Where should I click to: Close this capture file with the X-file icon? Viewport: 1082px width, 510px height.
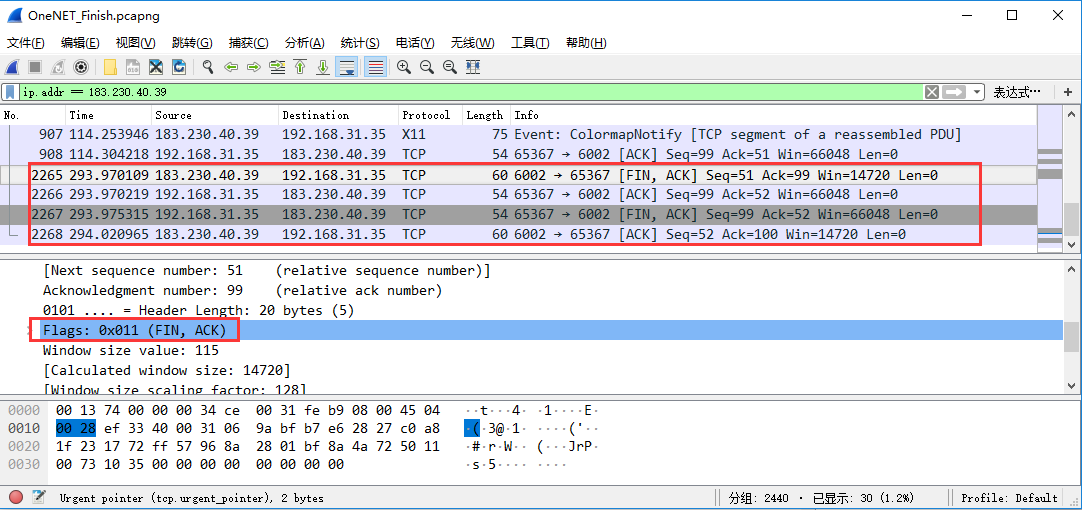(x=156, y=67)
